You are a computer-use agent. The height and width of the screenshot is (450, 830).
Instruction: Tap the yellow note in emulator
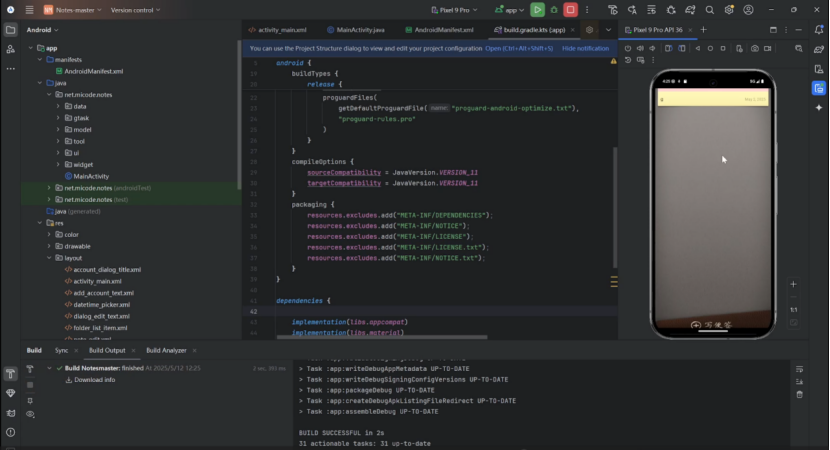(x=712, y=98)
